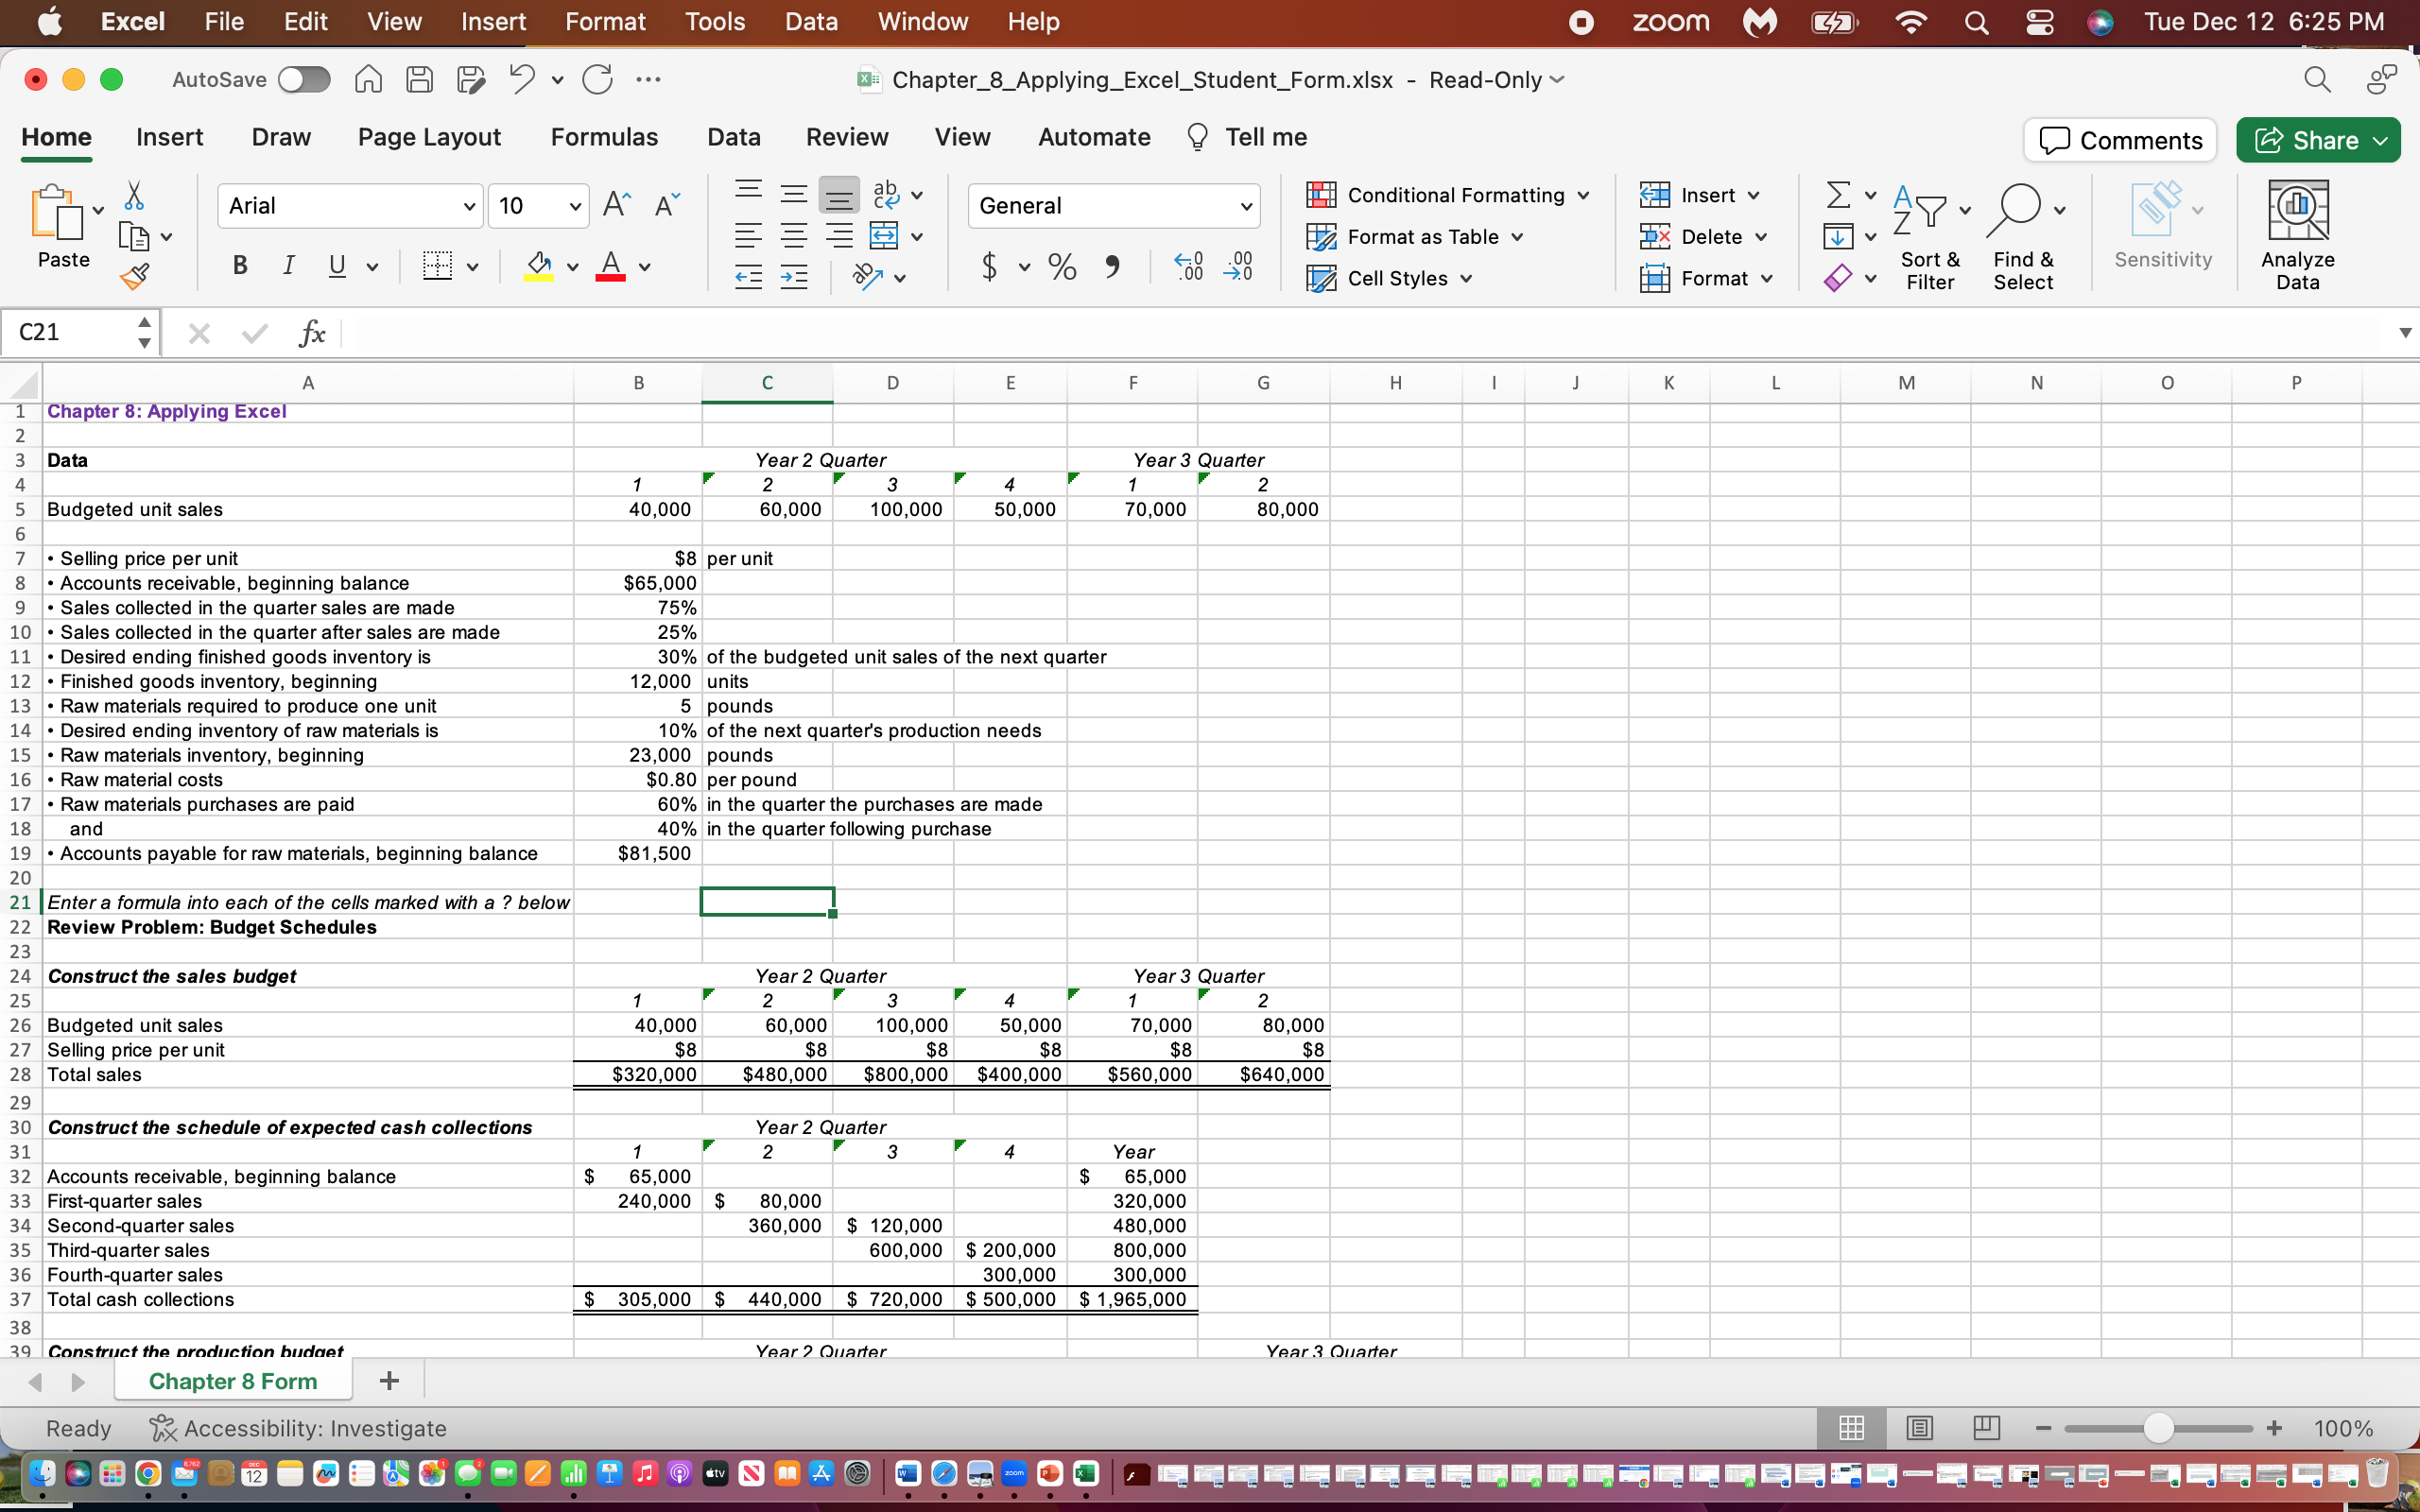
Task: Toggle bold formatting
Action: pyautogui.click(x=239, y=265)
